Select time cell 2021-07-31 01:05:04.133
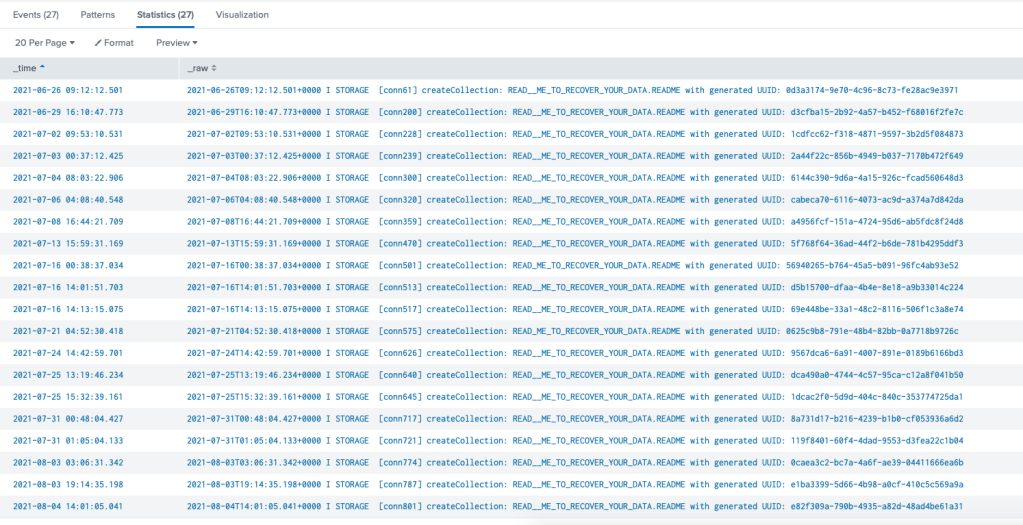Image resolution: width=1023 pixels, height=525 pixels. [68, 440]
